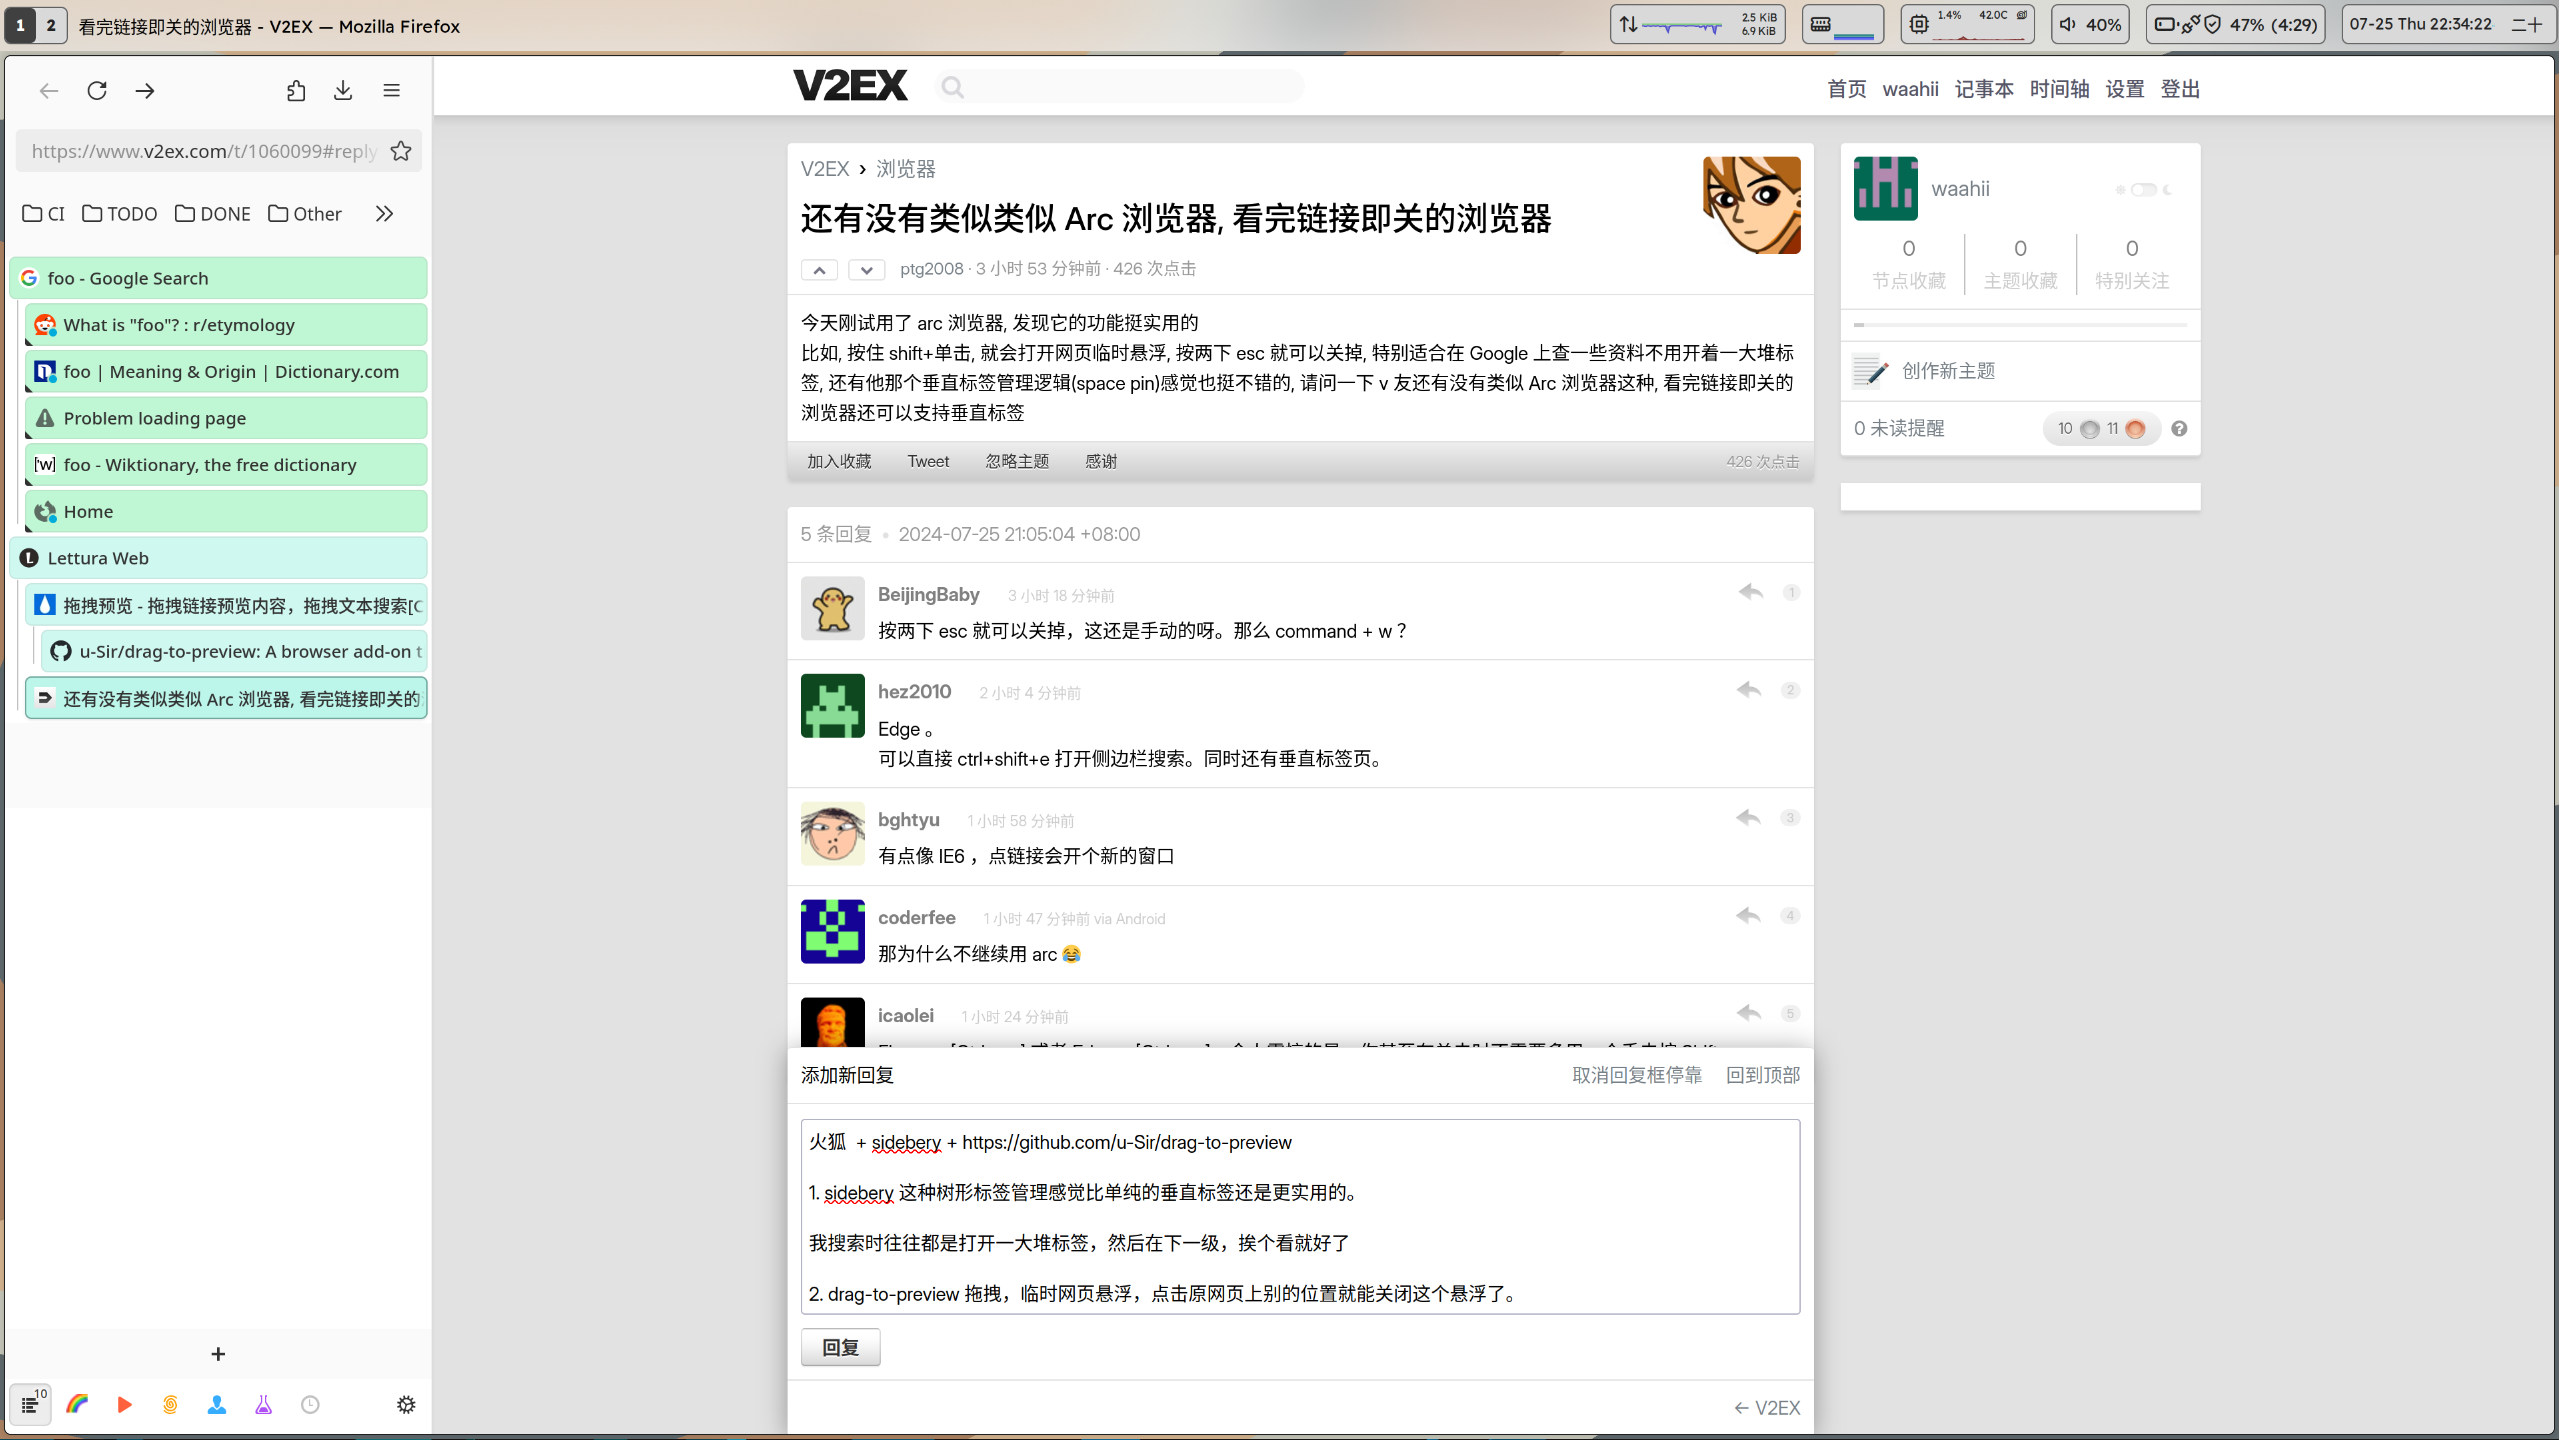2560x1440 pixels.
Task: Click the browser back arrow
Action: (x=48, y=91)
